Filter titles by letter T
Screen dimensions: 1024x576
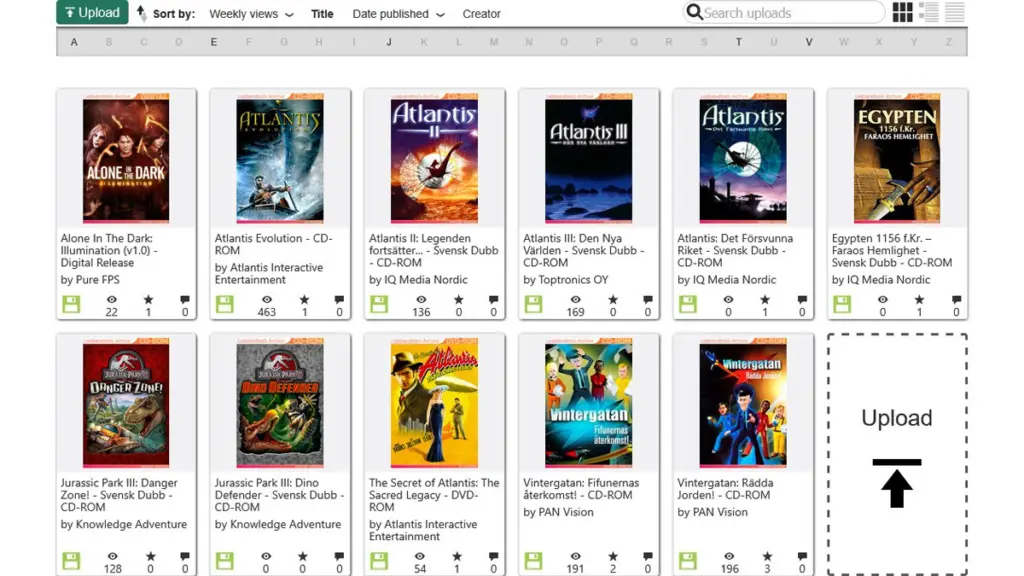[739, 42]
